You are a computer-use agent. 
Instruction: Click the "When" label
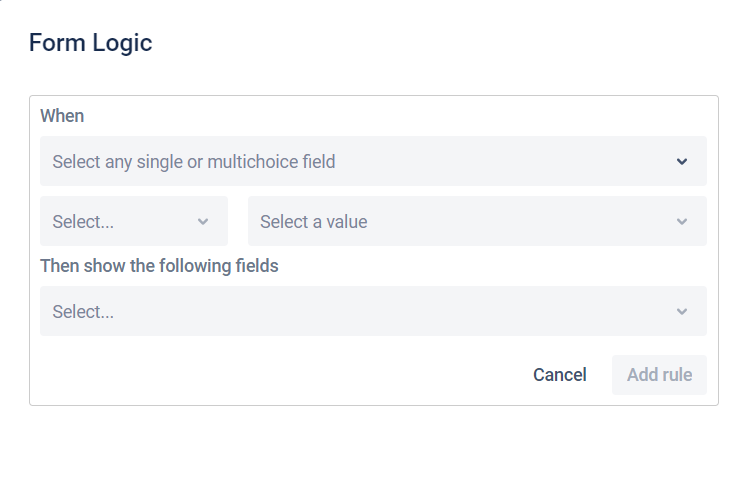[62, 116]
